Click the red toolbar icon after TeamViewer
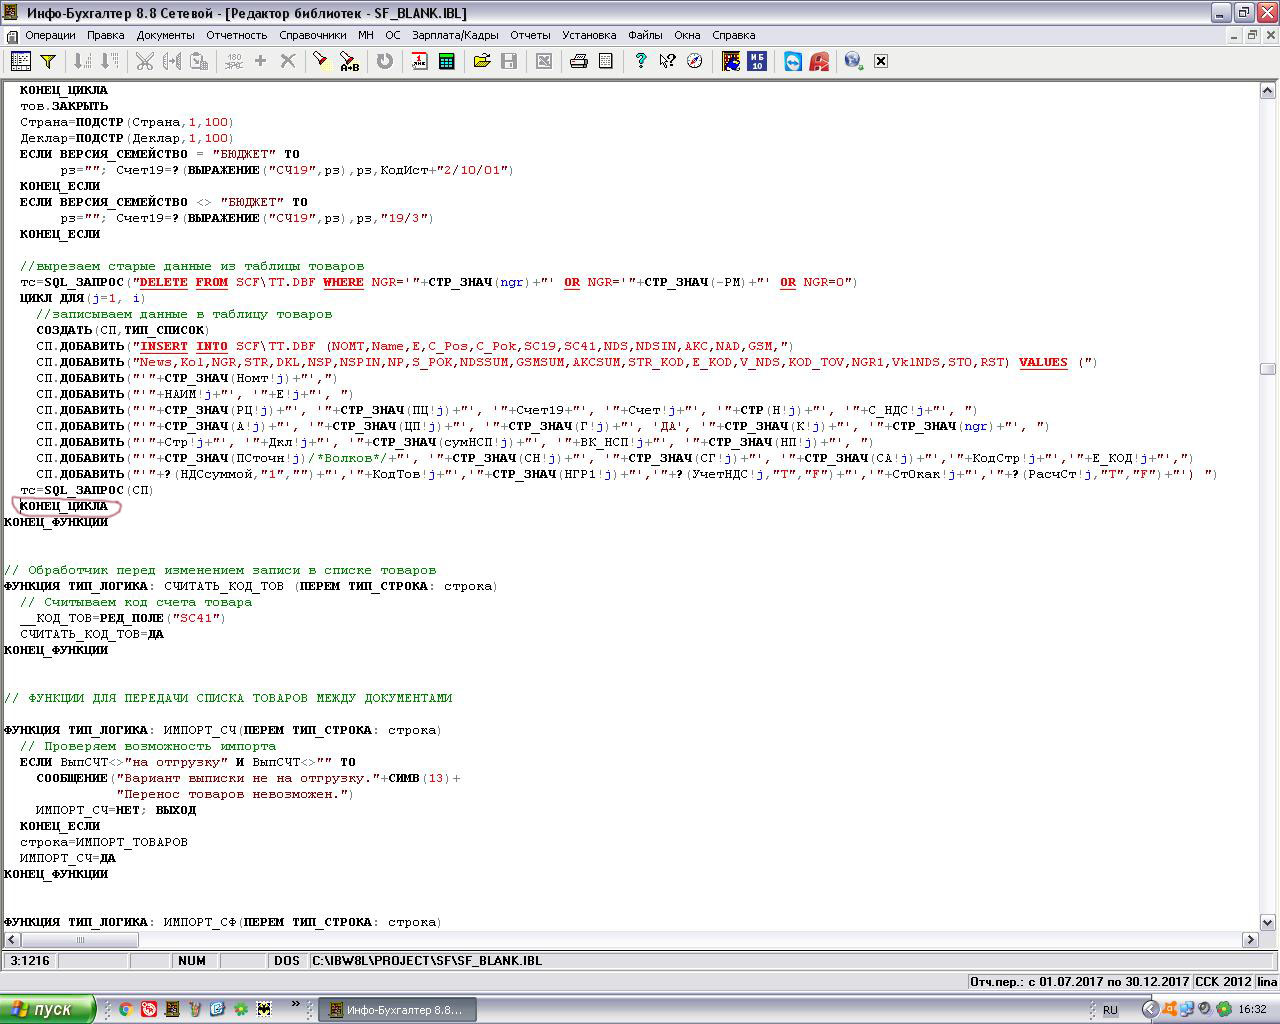 [x=819, y=61]
